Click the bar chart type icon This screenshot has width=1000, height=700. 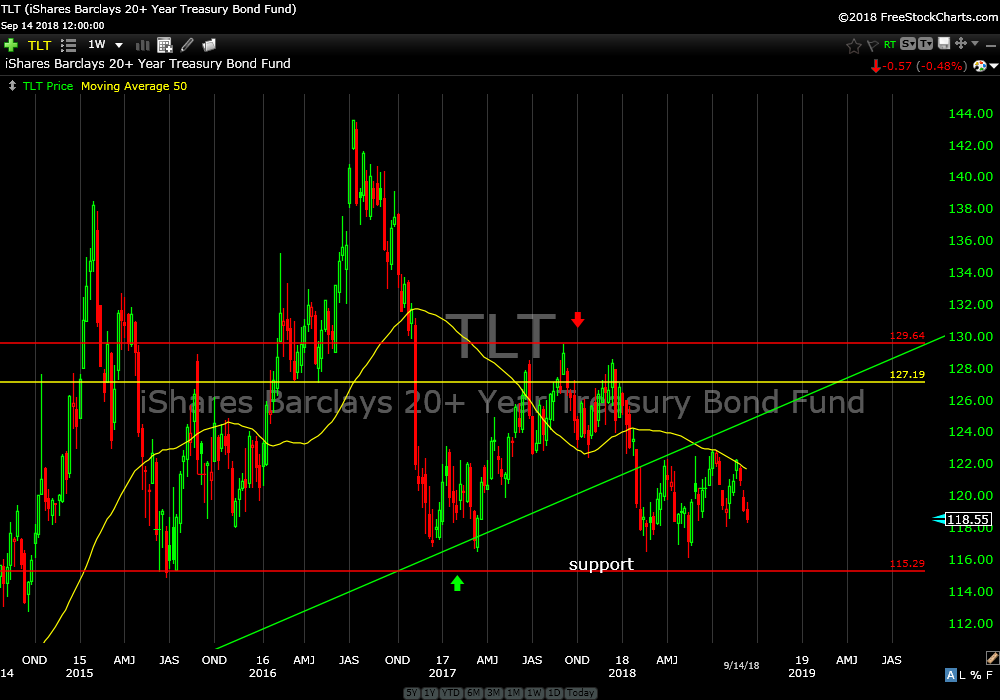coord(142,45)
